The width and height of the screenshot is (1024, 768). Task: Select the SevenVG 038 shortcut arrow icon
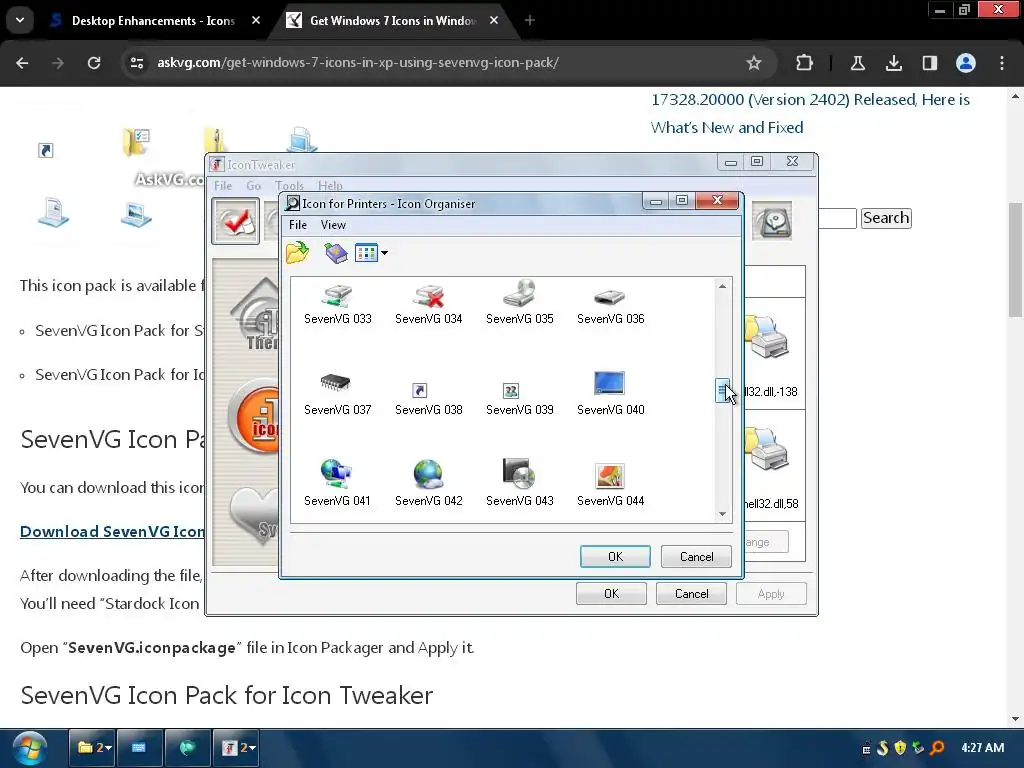[428, 398]
